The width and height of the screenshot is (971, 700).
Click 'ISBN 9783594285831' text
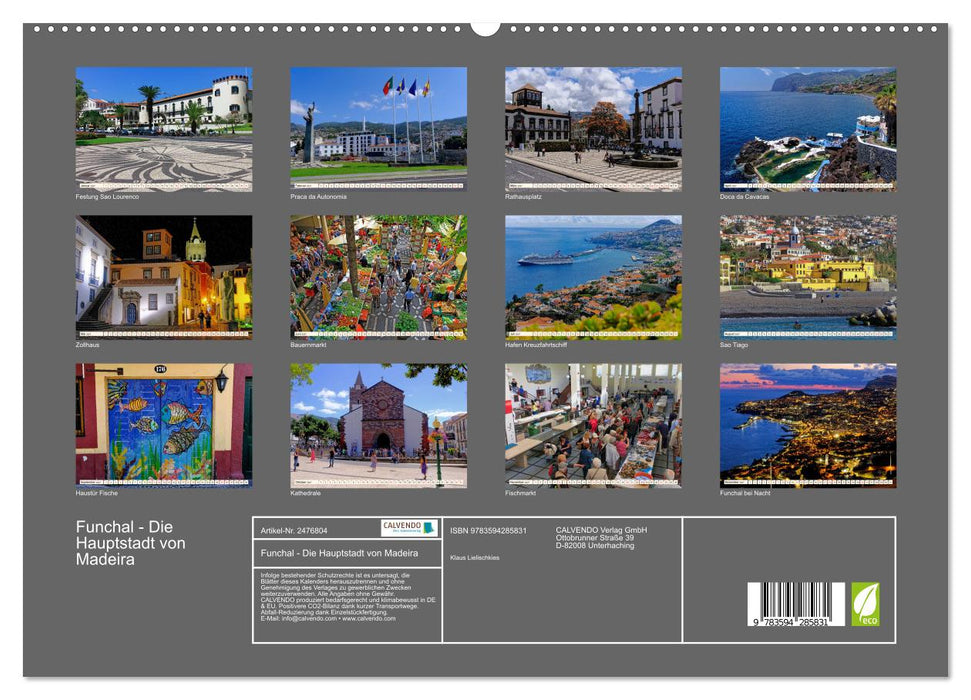coord(488,531)
